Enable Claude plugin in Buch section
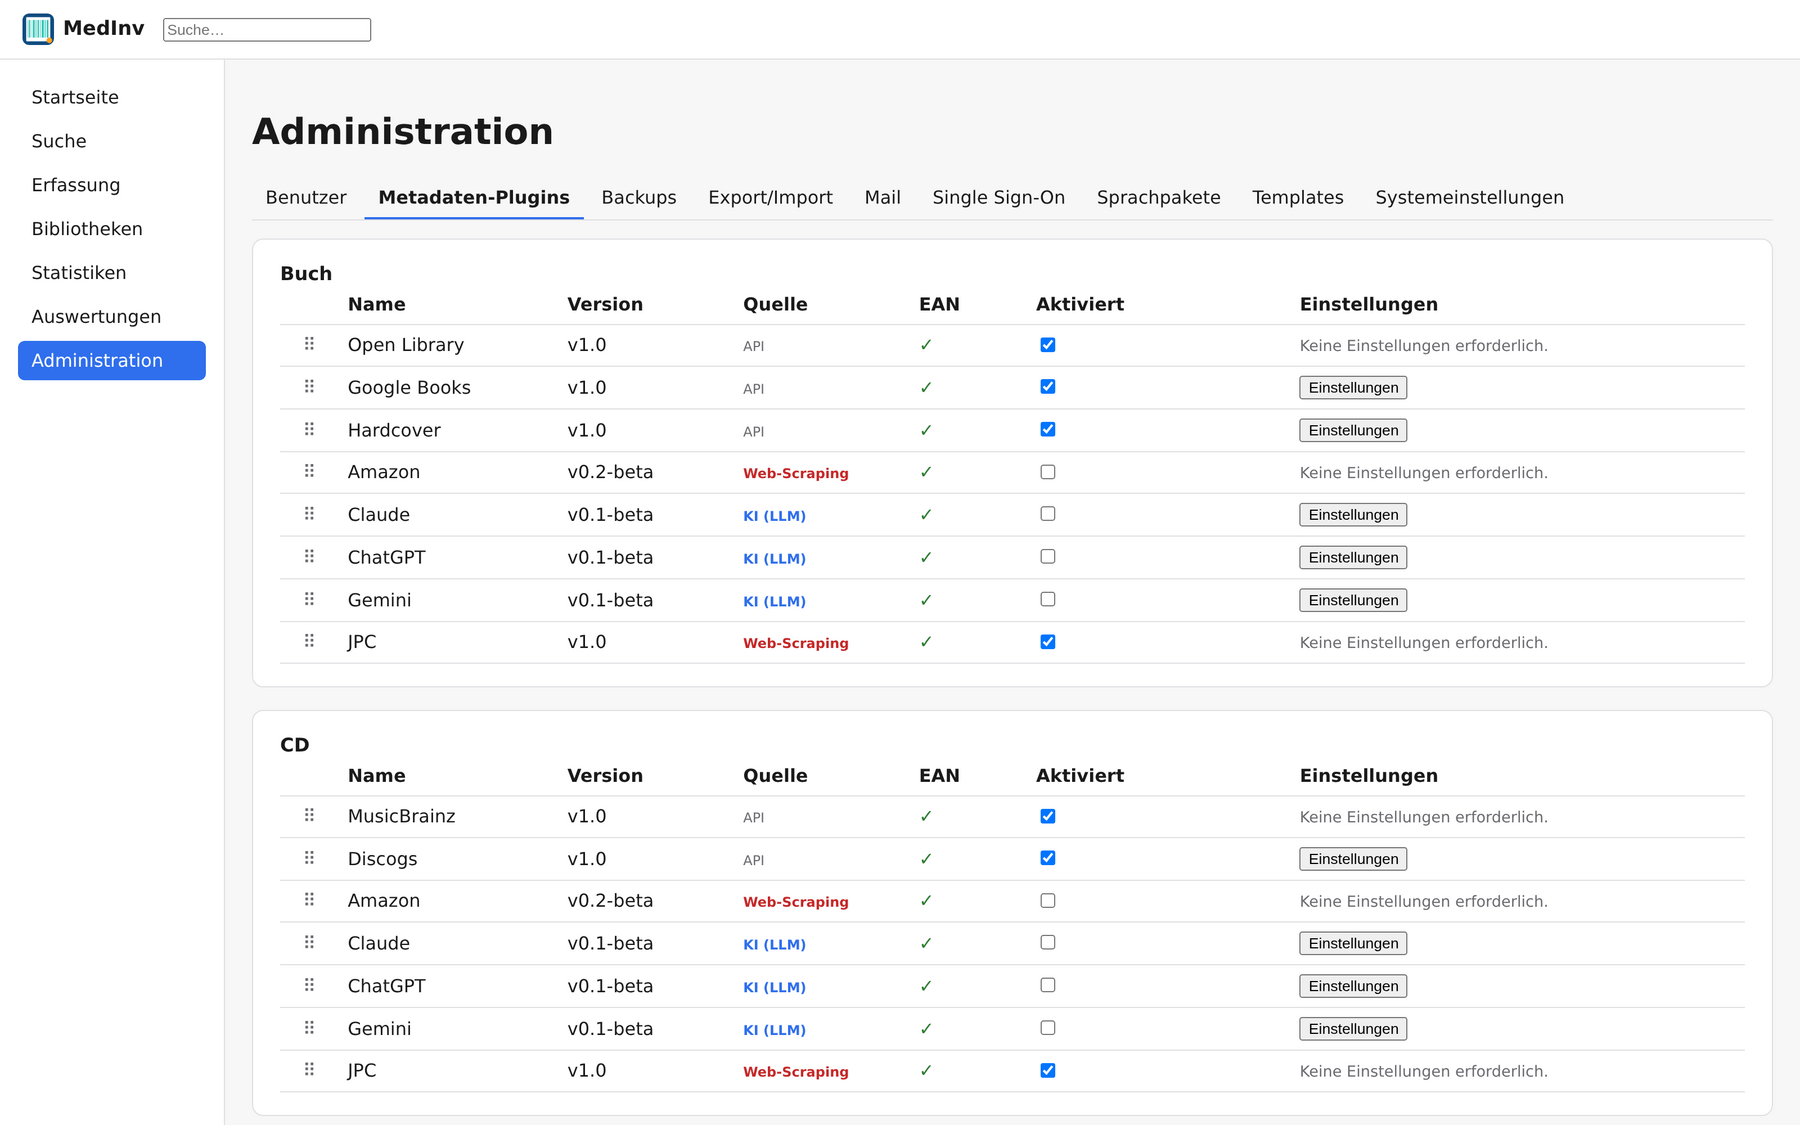This screenshot has height=1125, width=1800. click(1048, 514)
